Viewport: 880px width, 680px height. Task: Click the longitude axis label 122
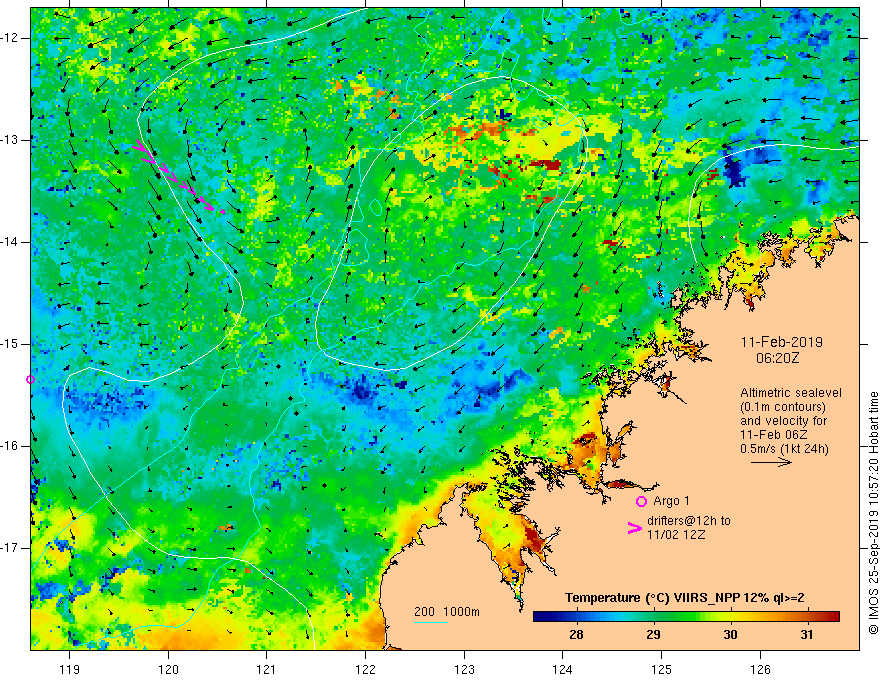pos(365,669)
